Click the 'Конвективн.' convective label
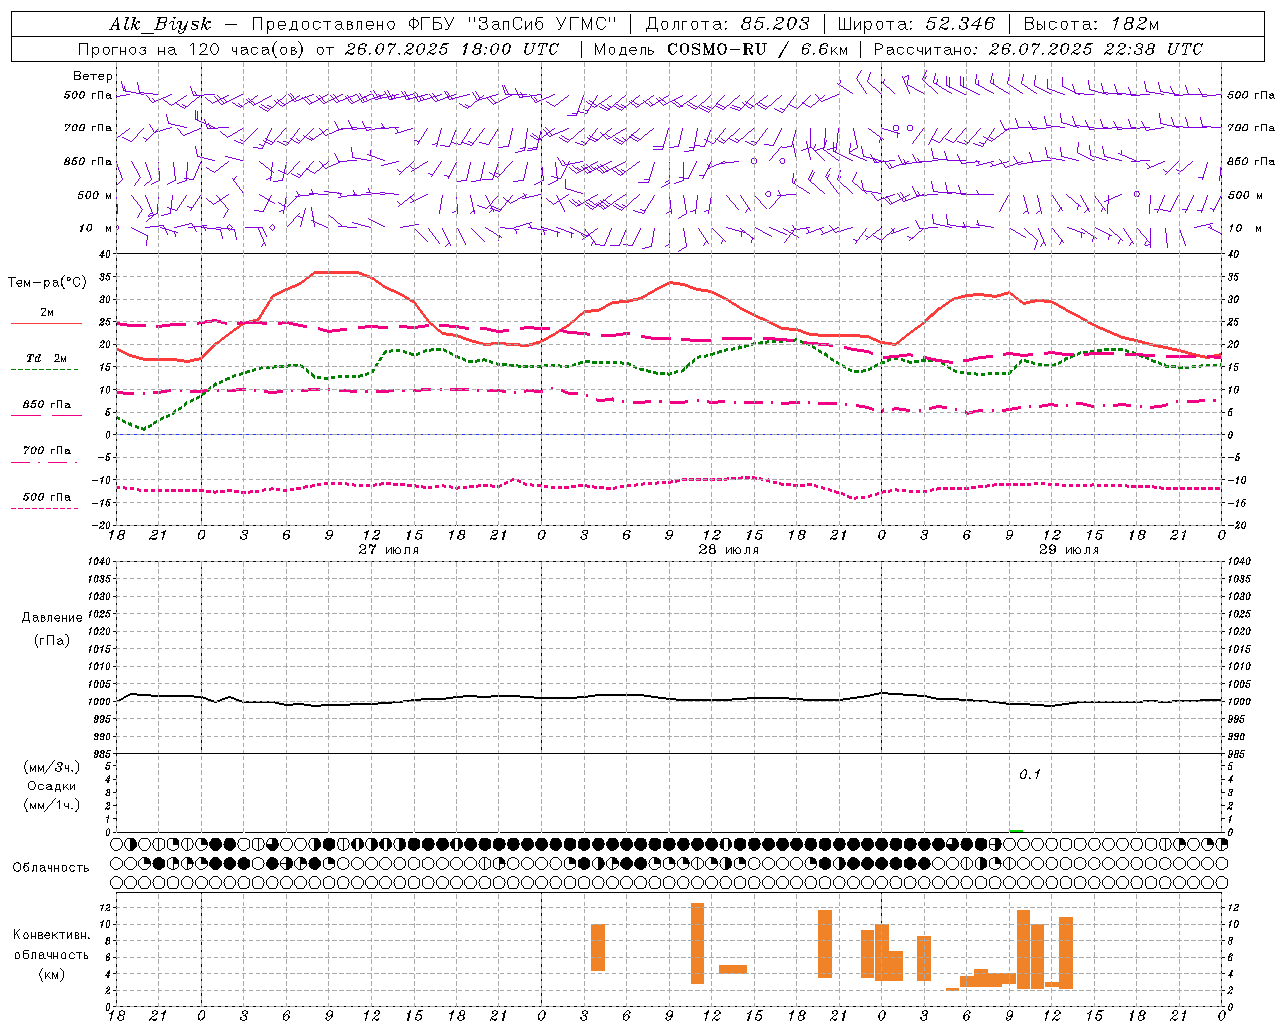The width and height of the screenshot is (1280, 1024). click(52, 935)
